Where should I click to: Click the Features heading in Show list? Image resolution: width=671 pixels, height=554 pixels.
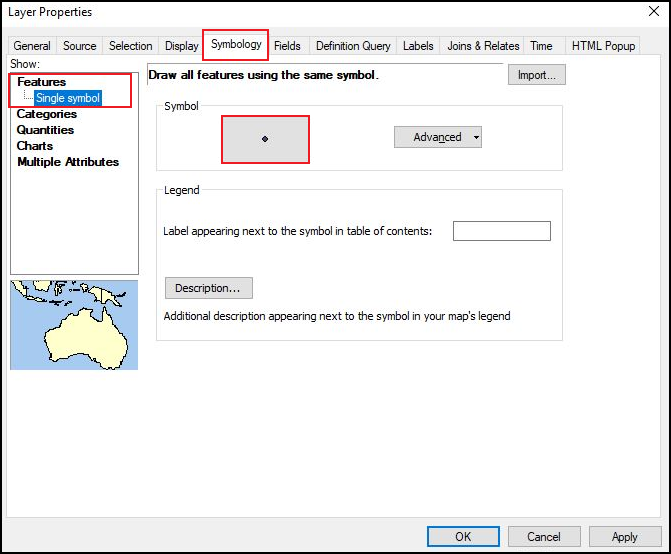tap(42, 82)
